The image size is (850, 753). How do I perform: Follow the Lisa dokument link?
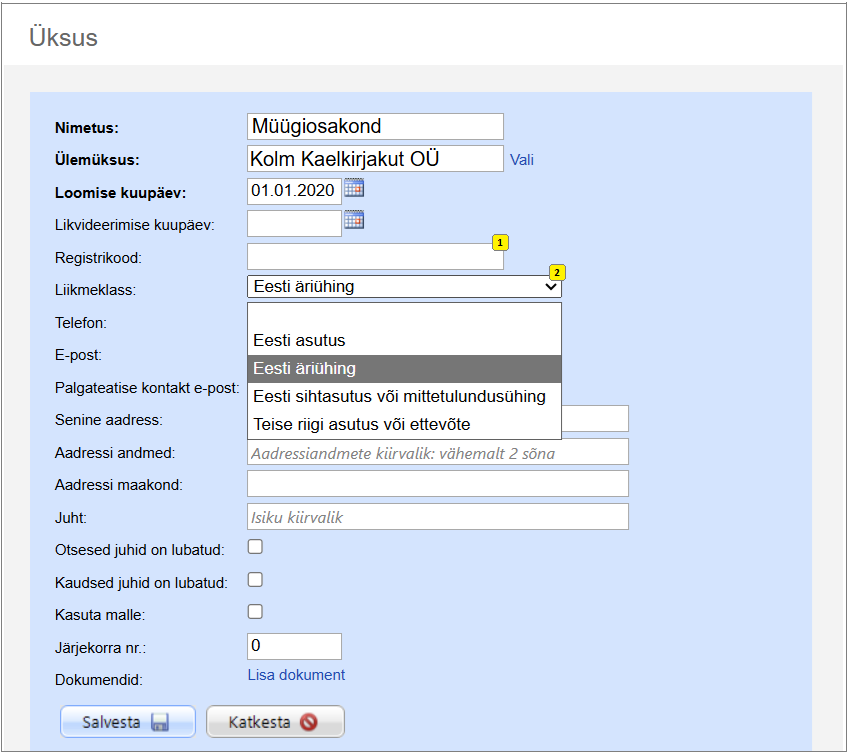(x=296, y=675)
